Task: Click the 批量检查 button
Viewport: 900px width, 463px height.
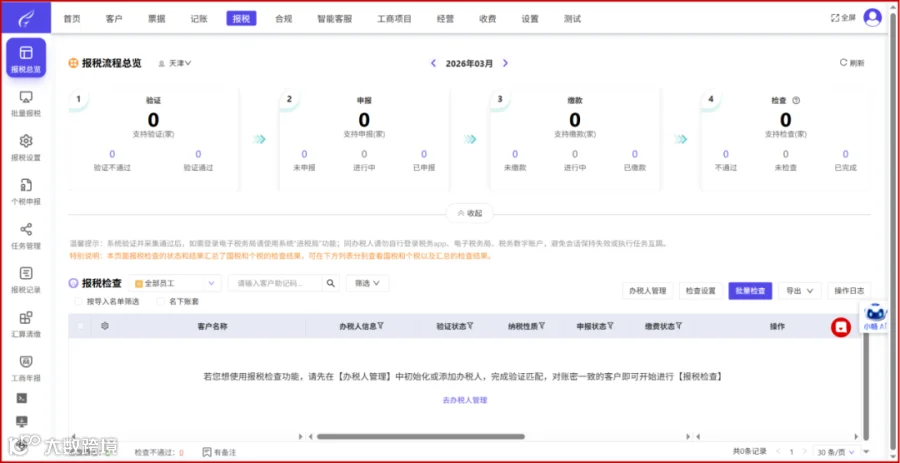Action: tap(750, 291)
